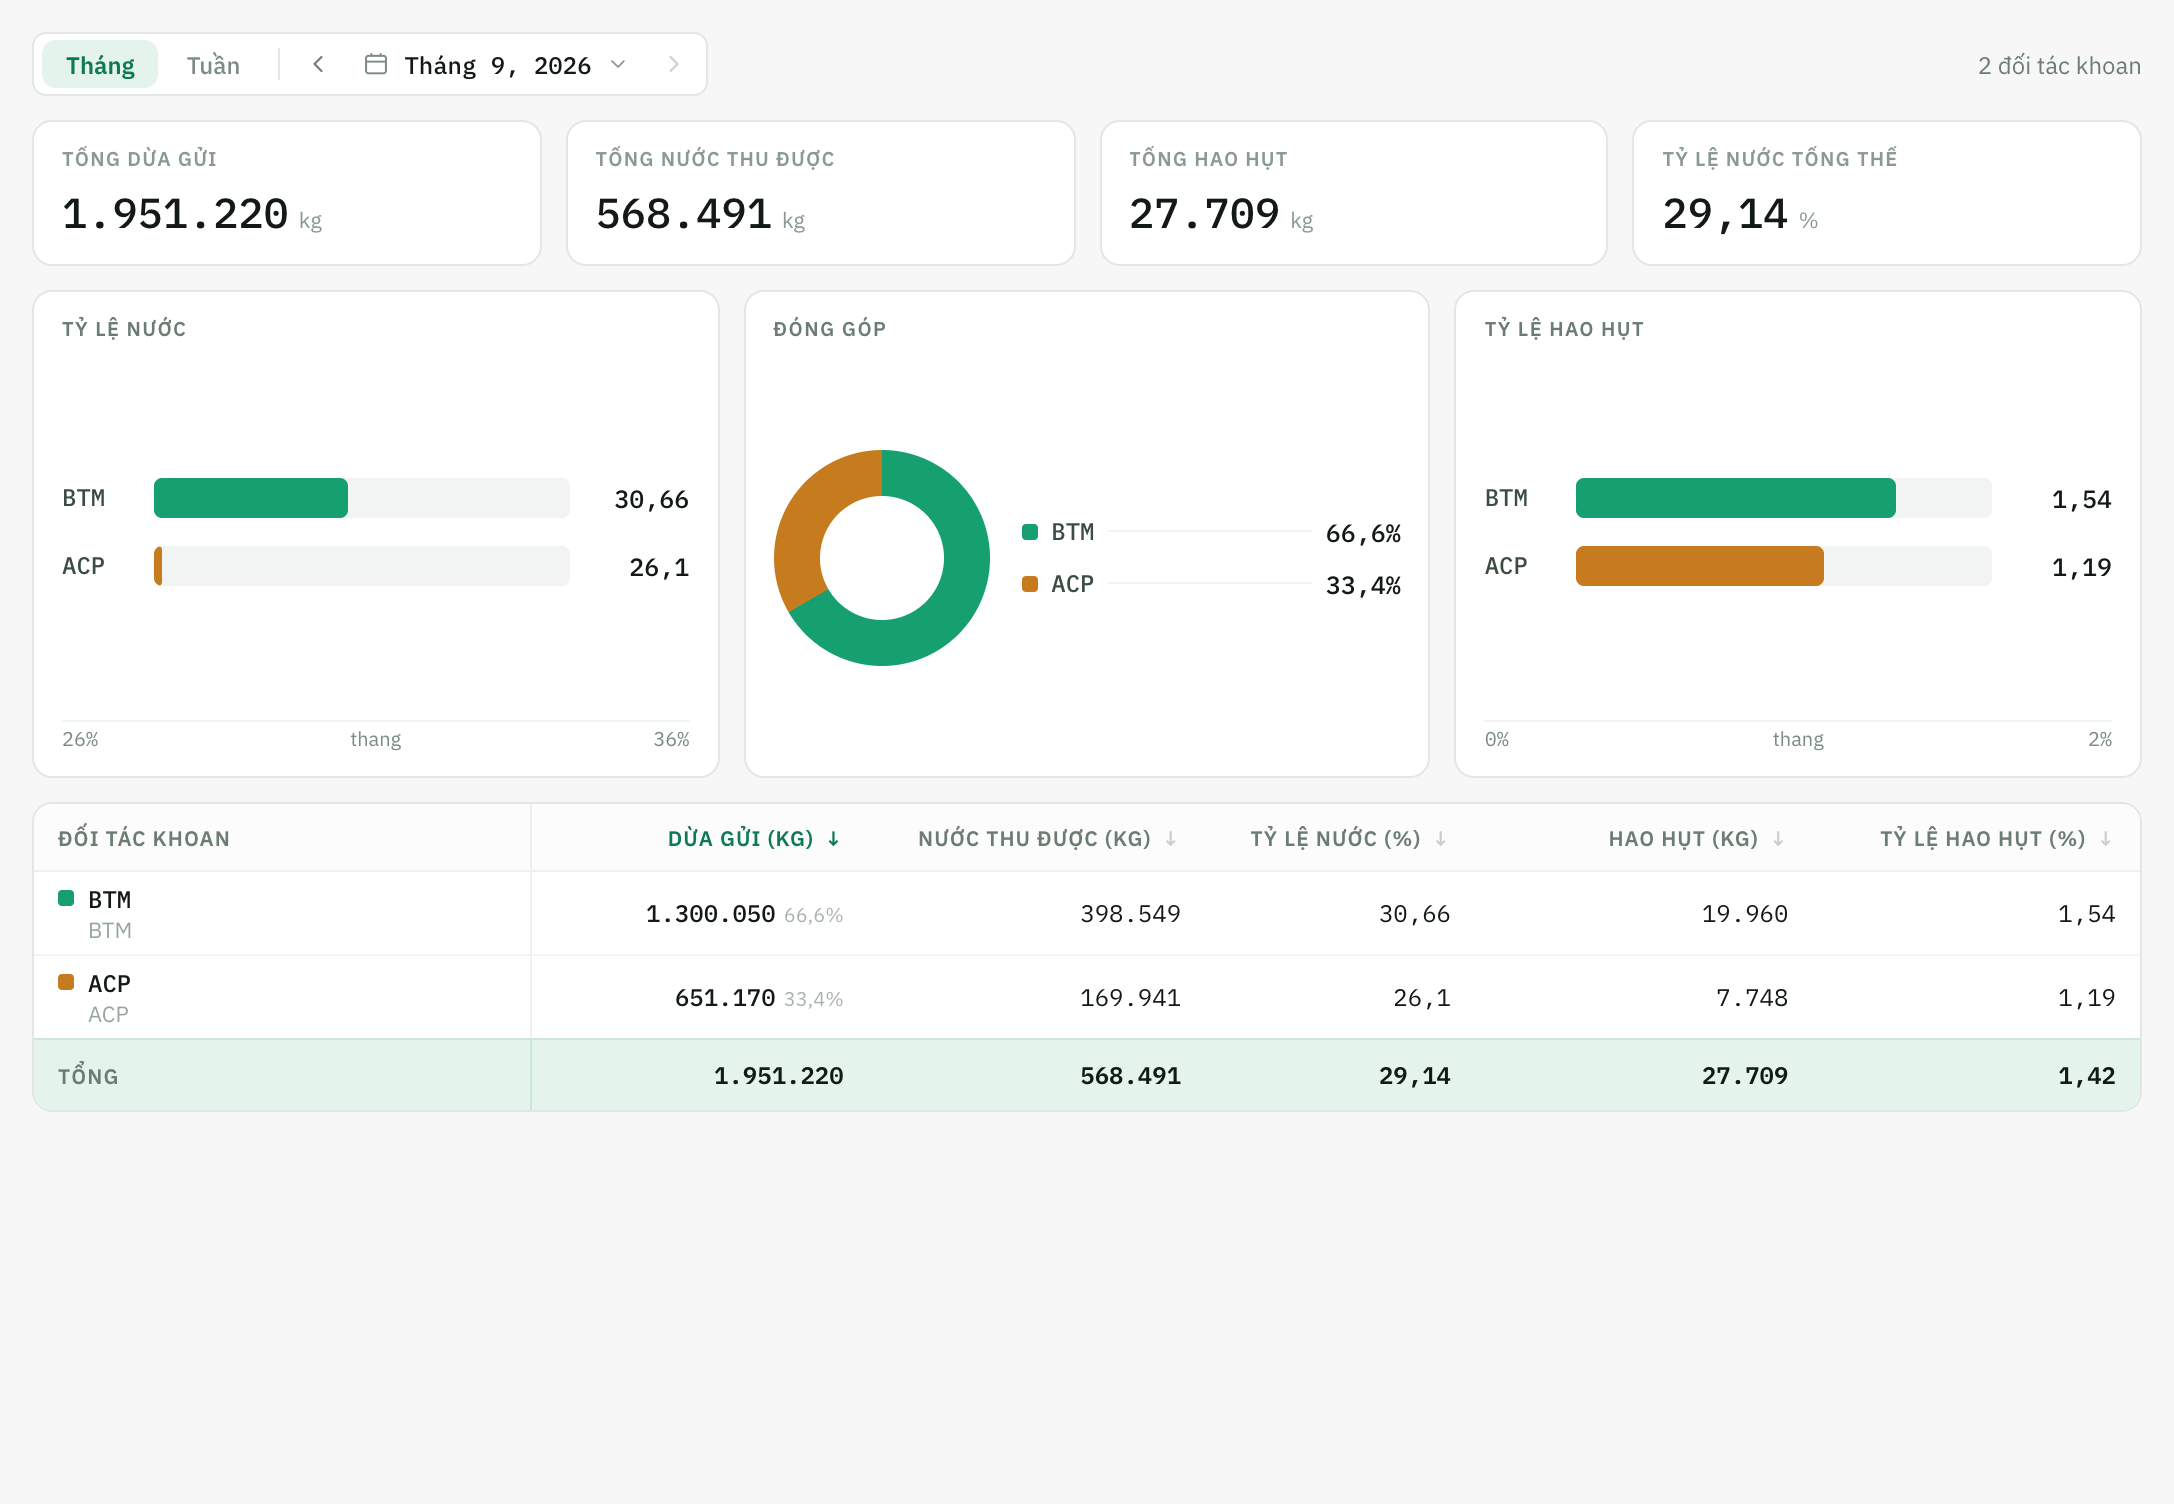This screenshot has width=2174, height=1504.
Task: Click sort arrow next to Tỷ lệ hao hụt (%)
Action: tap(2105, 839)
